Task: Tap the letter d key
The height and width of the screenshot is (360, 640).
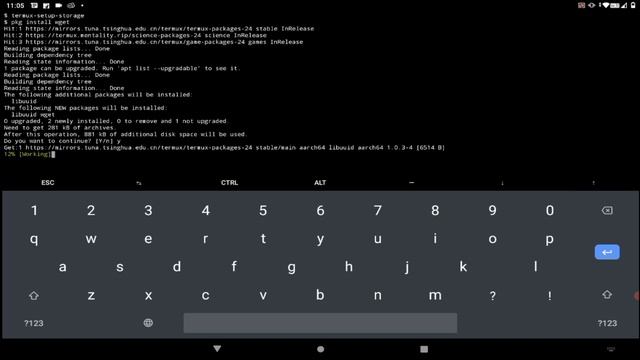Action: [x=177, y=267]
